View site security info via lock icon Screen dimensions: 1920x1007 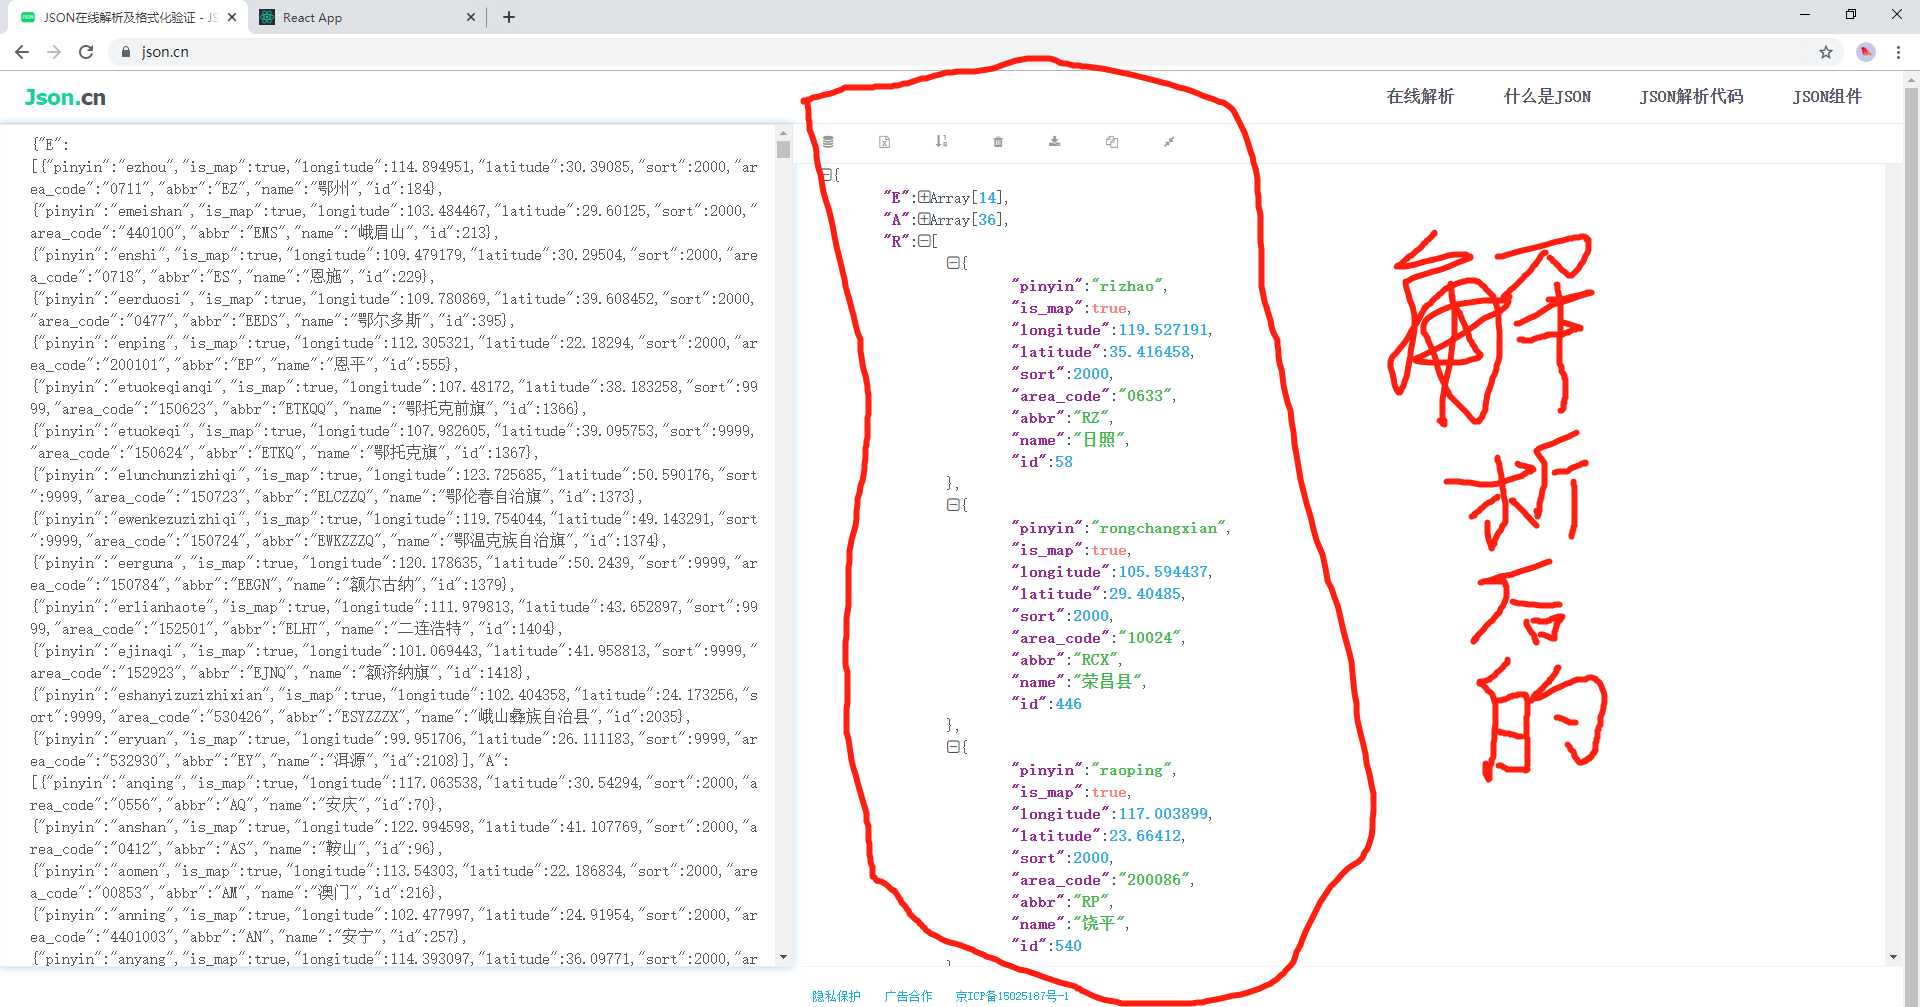point(125,52)
